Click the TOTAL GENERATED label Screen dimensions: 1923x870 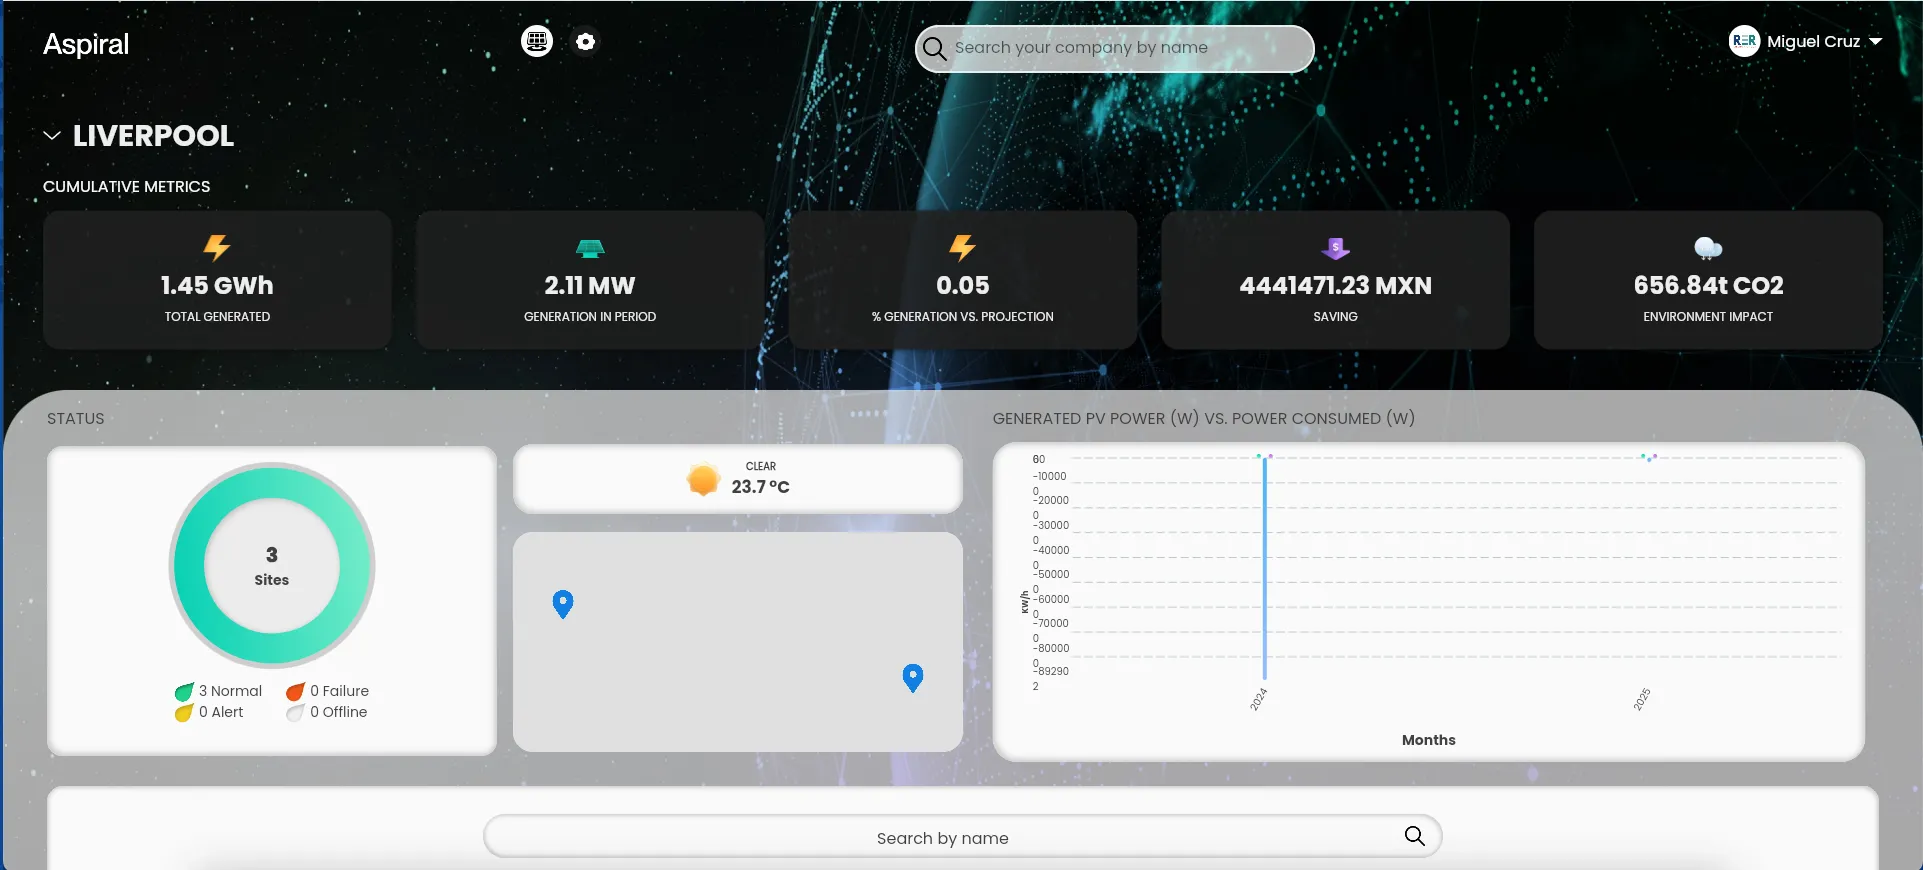pyautogui.click(x=217, y=317)
